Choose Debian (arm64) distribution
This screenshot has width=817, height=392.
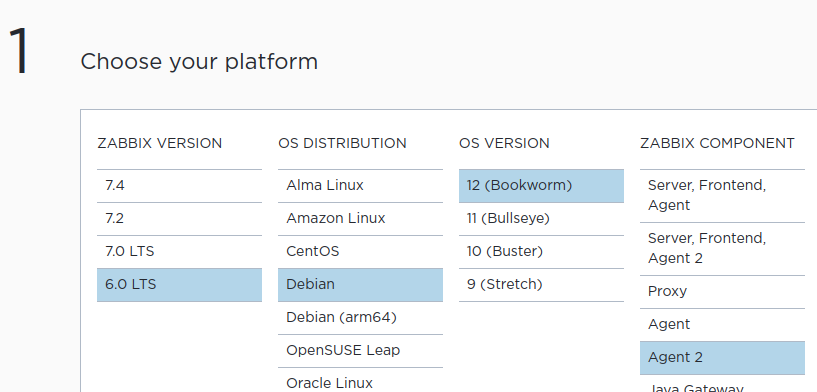[x=360, y=318]
